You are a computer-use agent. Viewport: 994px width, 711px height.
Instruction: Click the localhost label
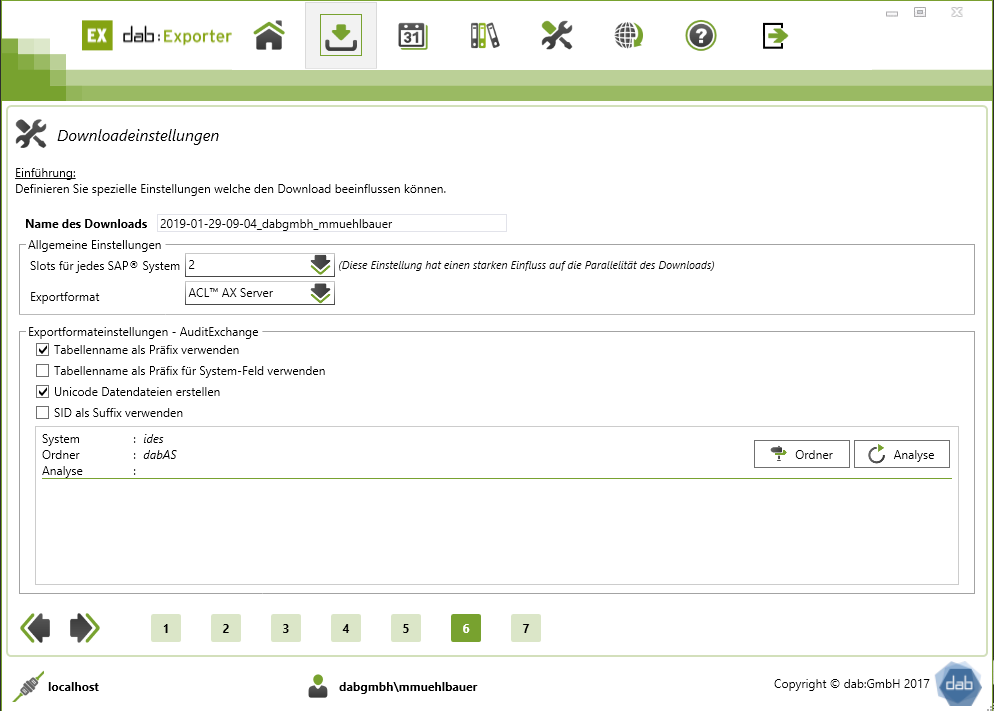(74, 687)
